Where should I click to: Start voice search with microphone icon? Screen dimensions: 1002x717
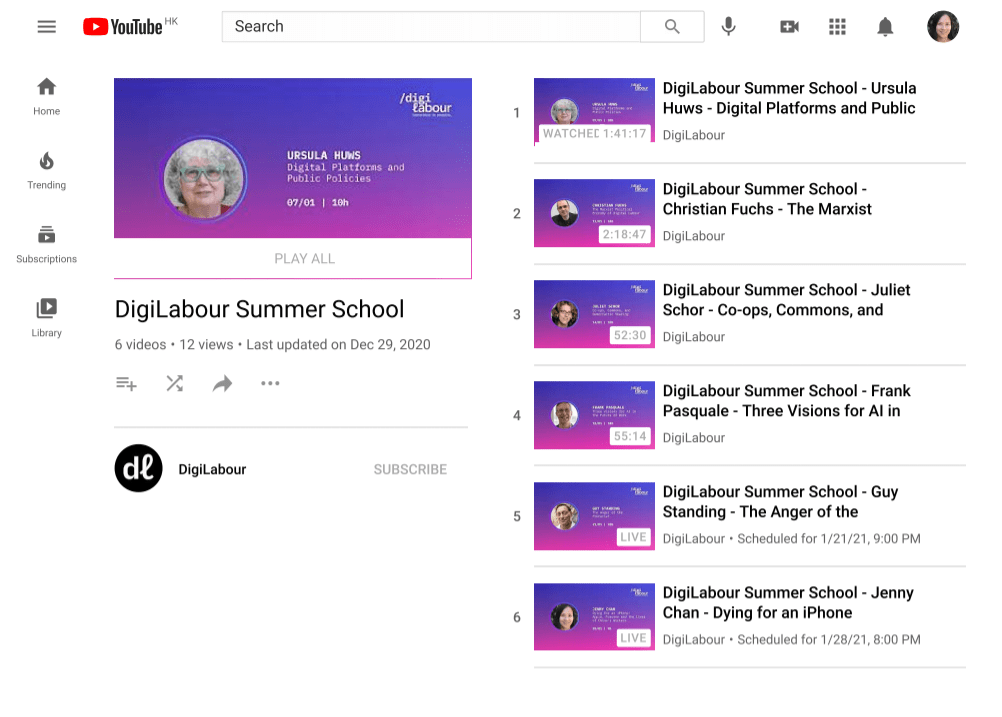pyautogui.click(x=729, y=27)
